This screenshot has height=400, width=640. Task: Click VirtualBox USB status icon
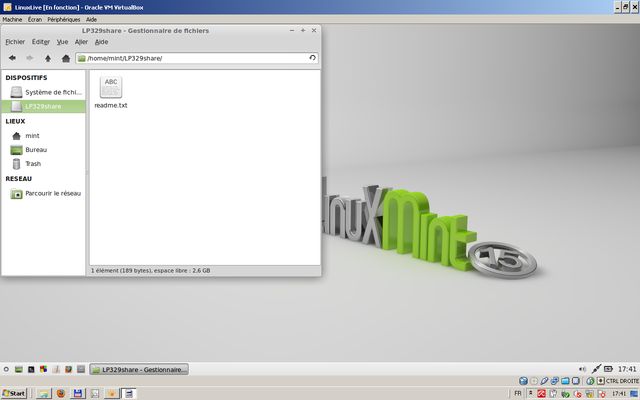click(x=544, y=381)
